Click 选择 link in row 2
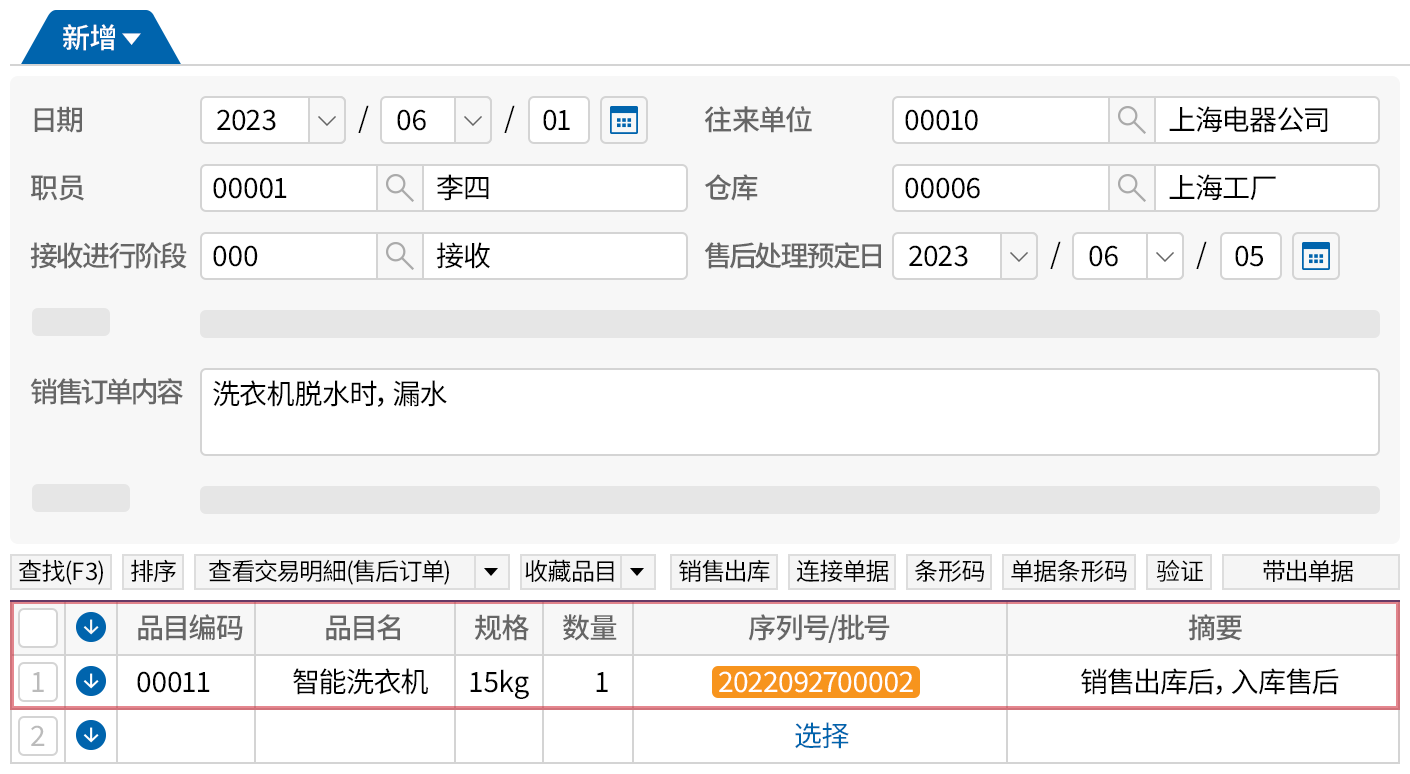Image resolution: width=1410 pixels, height=774 pixels. pyautogui.click(x=821, y=736)
